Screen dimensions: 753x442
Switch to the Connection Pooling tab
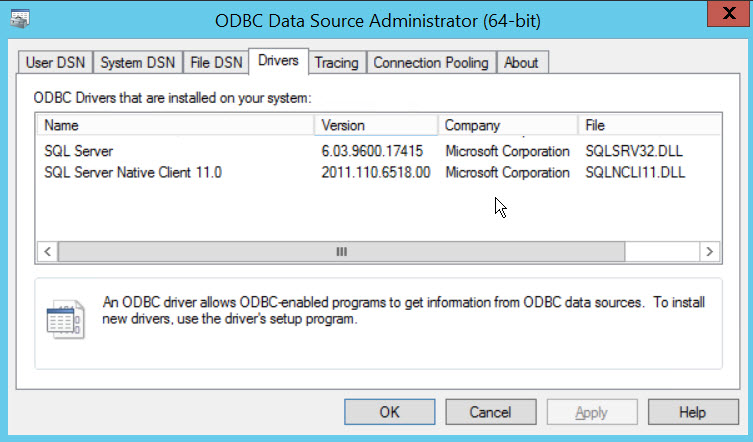coord(431,62)
